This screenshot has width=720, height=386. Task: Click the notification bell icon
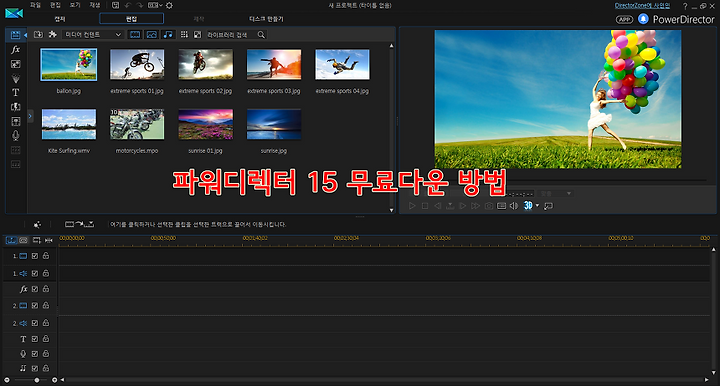(643, 19)
